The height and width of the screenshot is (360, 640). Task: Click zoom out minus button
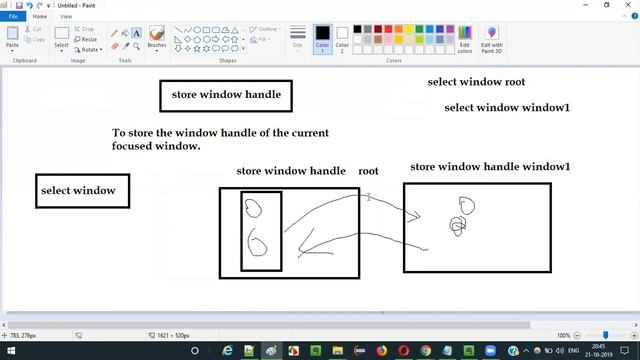577,336
